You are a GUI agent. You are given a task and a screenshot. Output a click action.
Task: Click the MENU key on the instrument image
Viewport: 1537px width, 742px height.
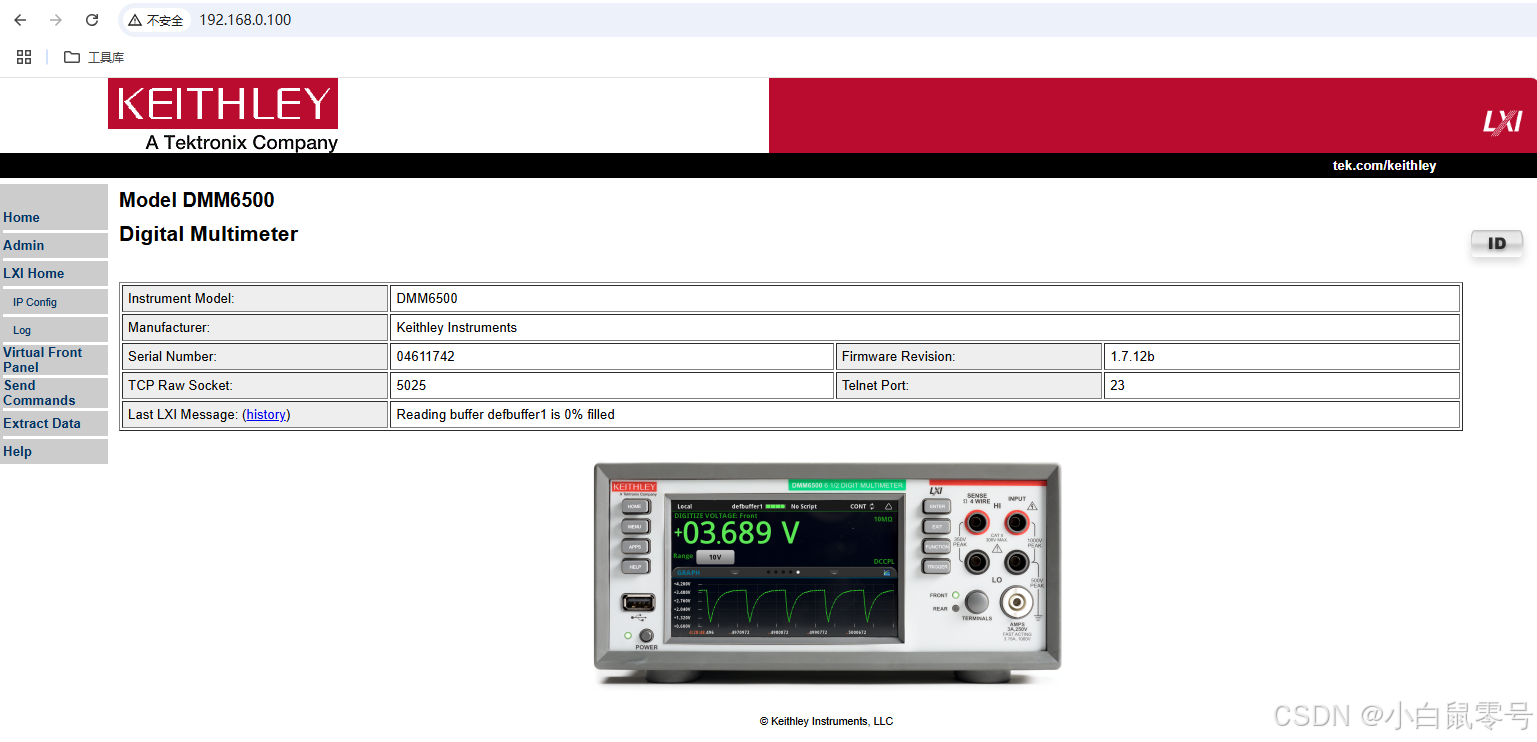635,526
